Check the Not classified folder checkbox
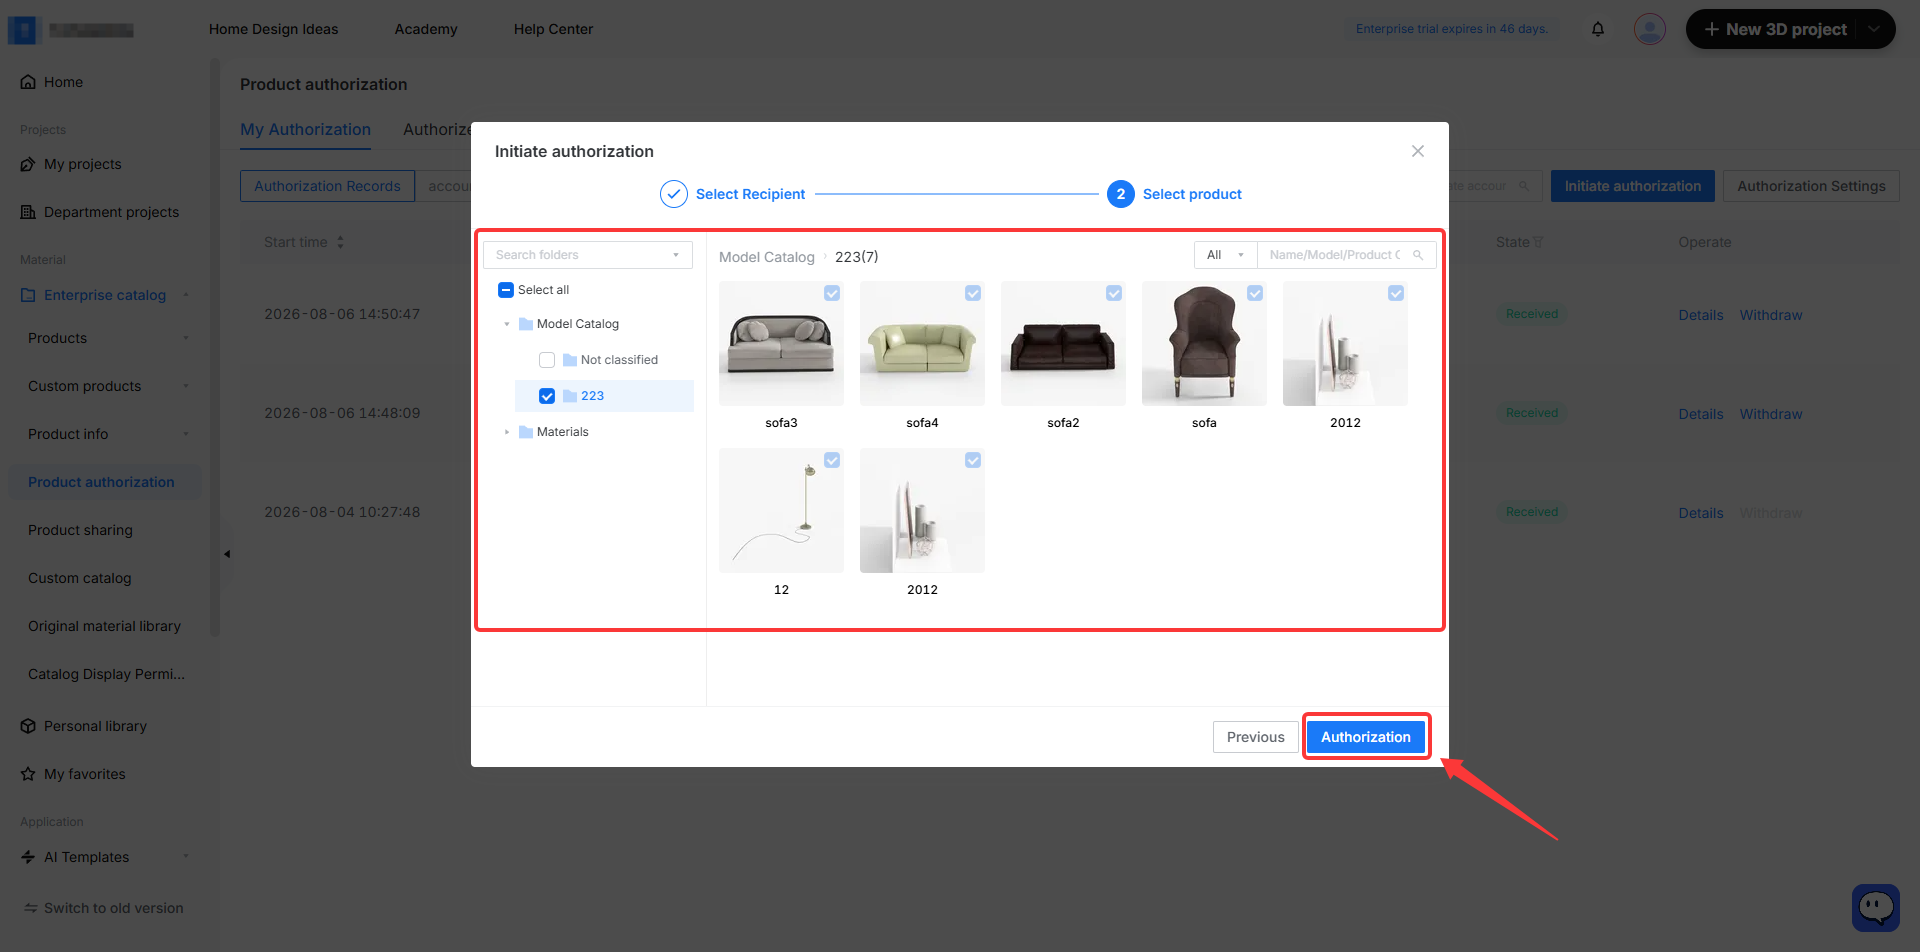The width and height of the screenshot is (1920, 952). pyautogui.click(x=547, y=360)
